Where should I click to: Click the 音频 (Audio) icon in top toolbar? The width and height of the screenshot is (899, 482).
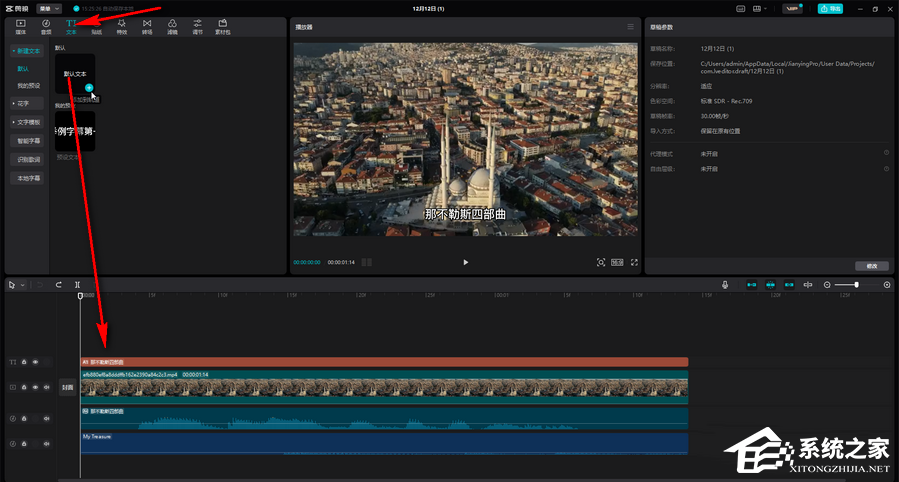46,26
